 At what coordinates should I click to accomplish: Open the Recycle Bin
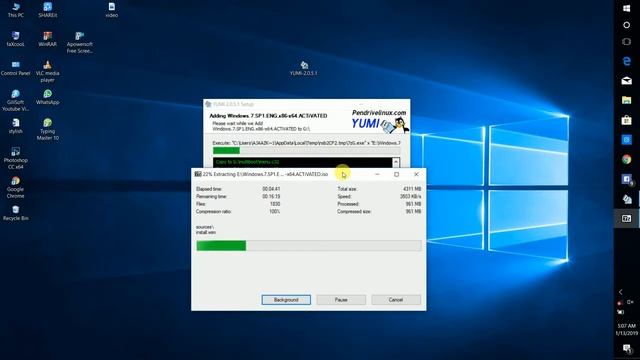[16, 213]
